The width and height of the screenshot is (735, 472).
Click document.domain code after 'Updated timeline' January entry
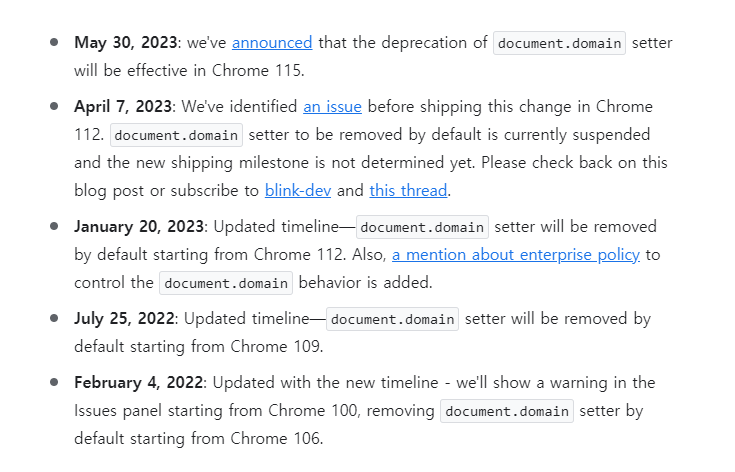pos(422,227)
